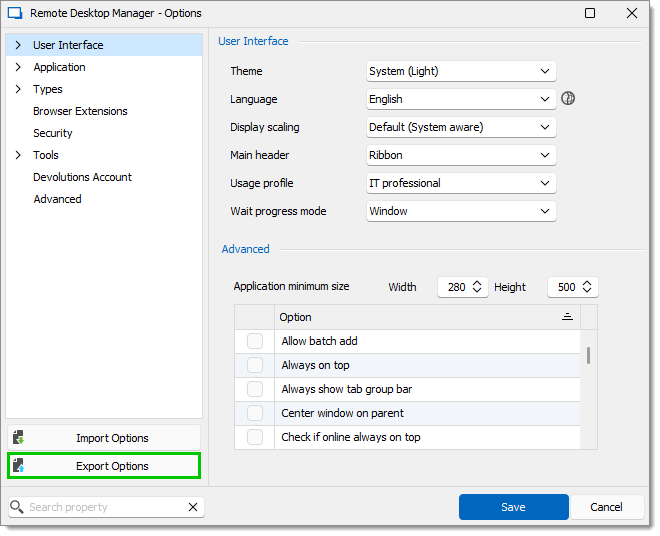This screenshot has width=660, height=536.
Task: Click the Option column header
Action: (427, 317)
